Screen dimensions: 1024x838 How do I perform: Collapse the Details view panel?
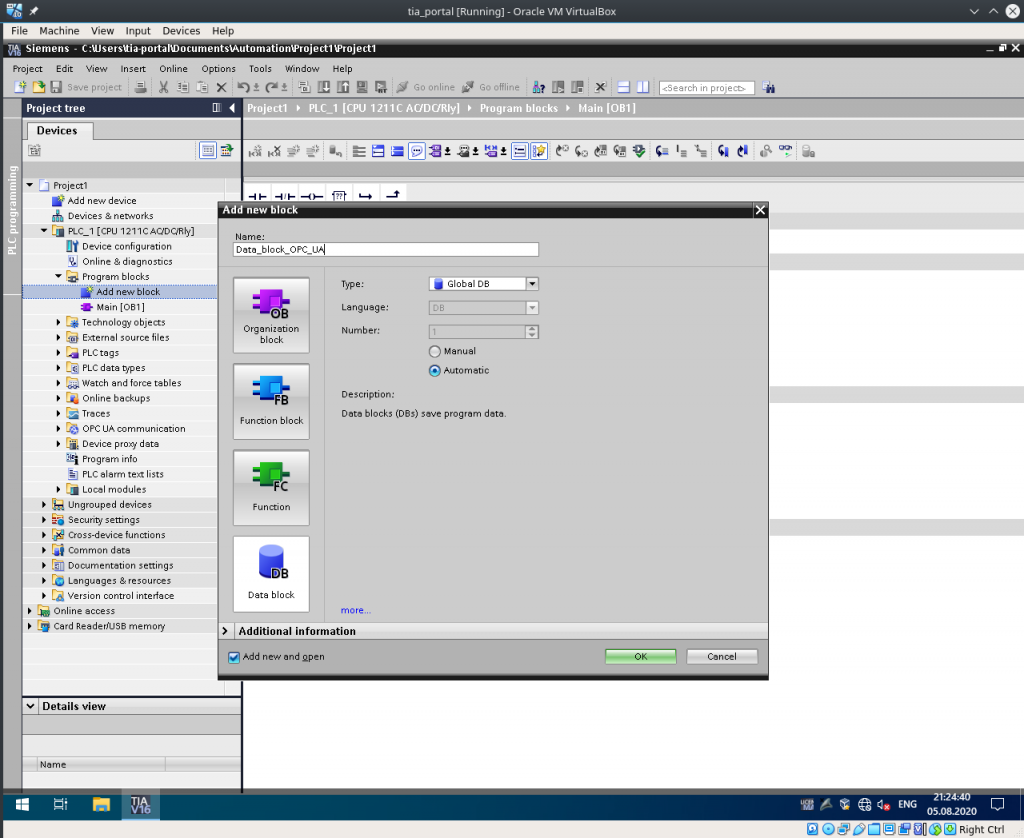tap(31, 706)
